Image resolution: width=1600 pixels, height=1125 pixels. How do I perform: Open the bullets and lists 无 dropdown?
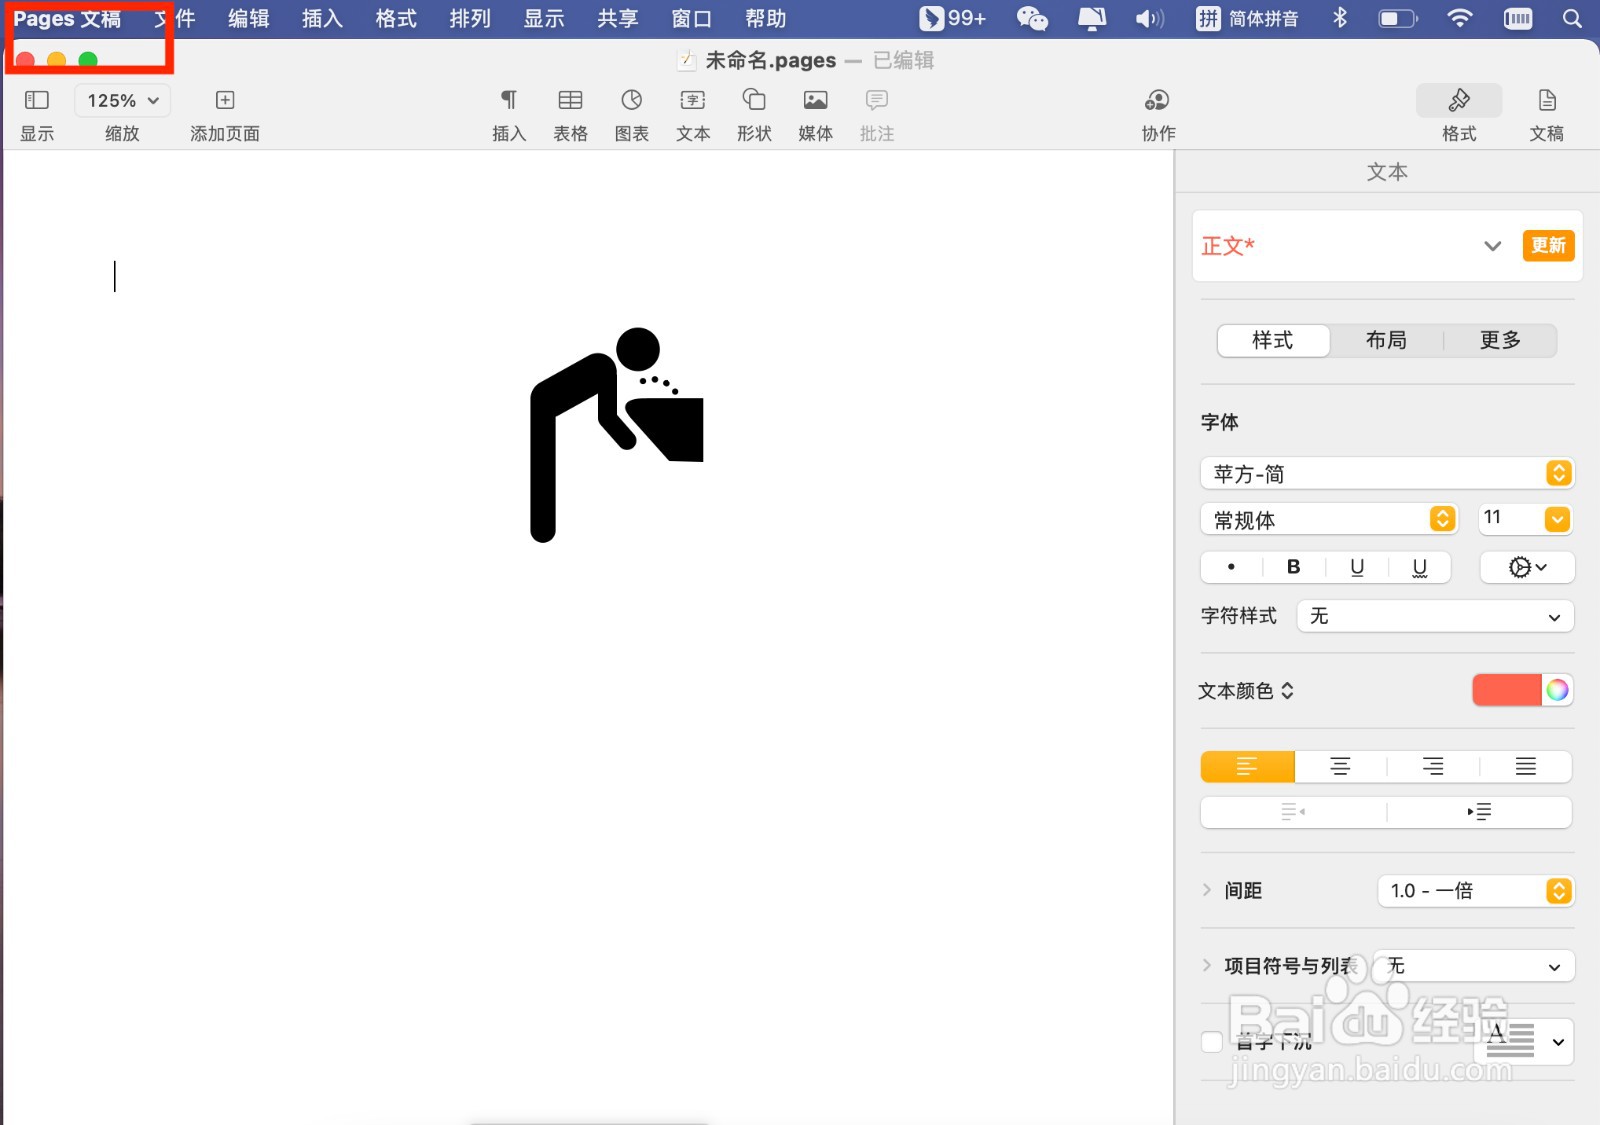pyautogui.click(x=1474, y=966)
